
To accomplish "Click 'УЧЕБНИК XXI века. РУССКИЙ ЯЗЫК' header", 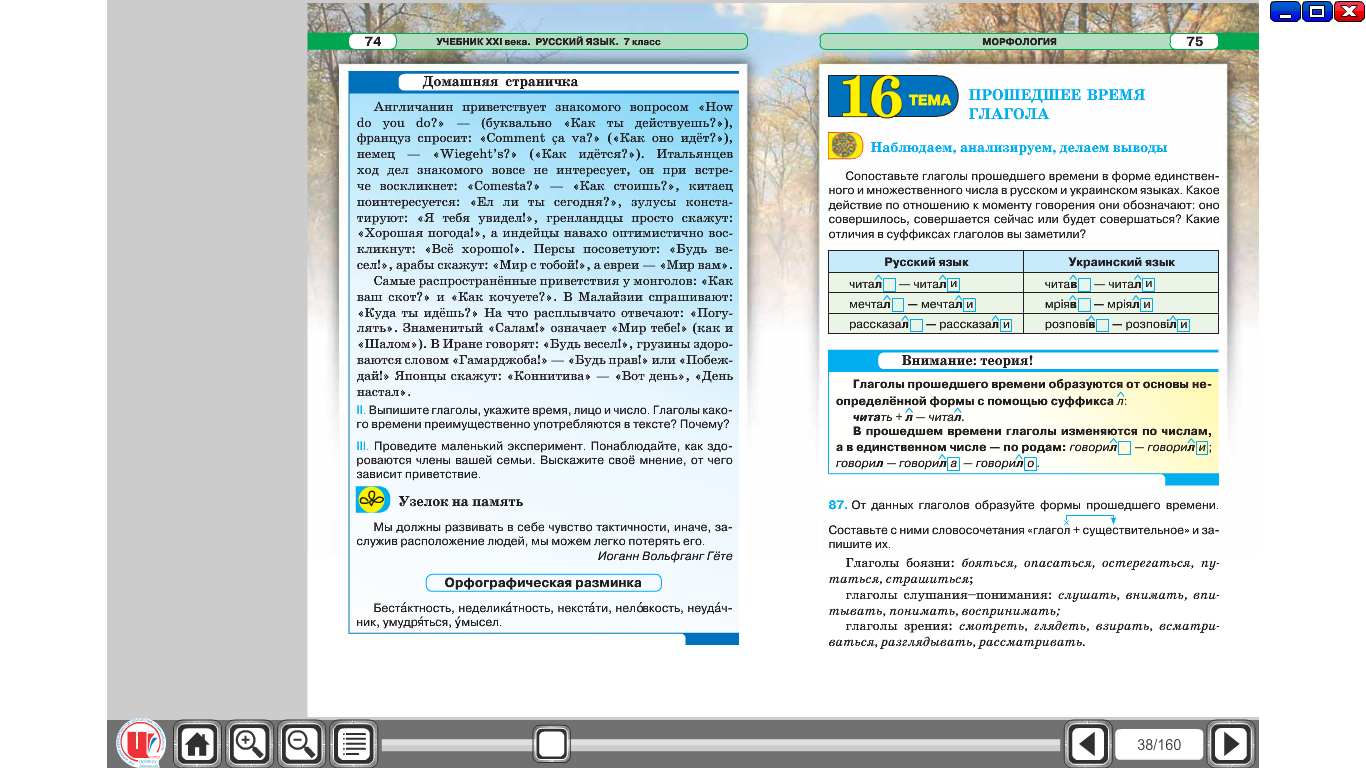I will pyautogui.click(x=548, y=41).
